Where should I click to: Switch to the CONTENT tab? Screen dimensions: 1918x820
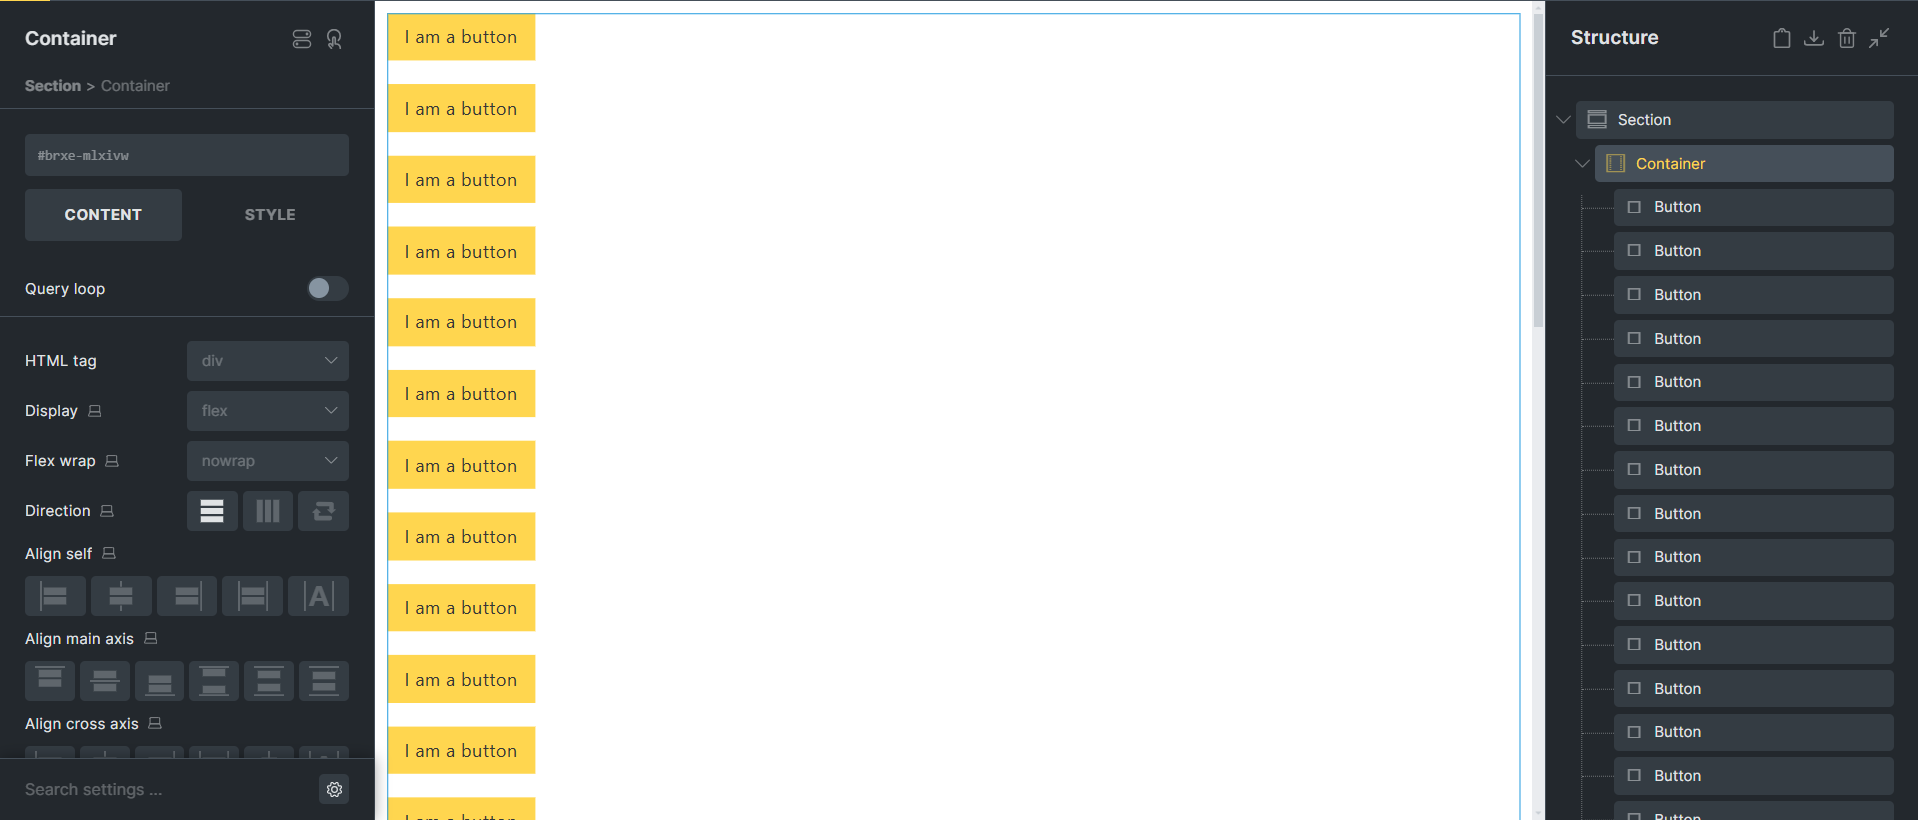103,215
